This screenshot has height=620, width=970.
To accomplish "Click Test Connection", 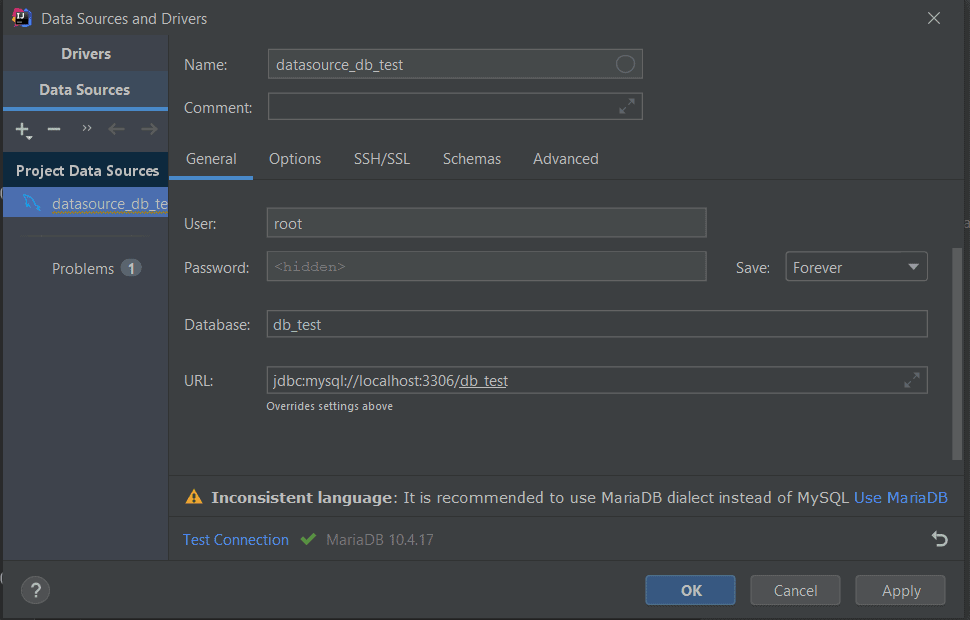I will (235, 539).
